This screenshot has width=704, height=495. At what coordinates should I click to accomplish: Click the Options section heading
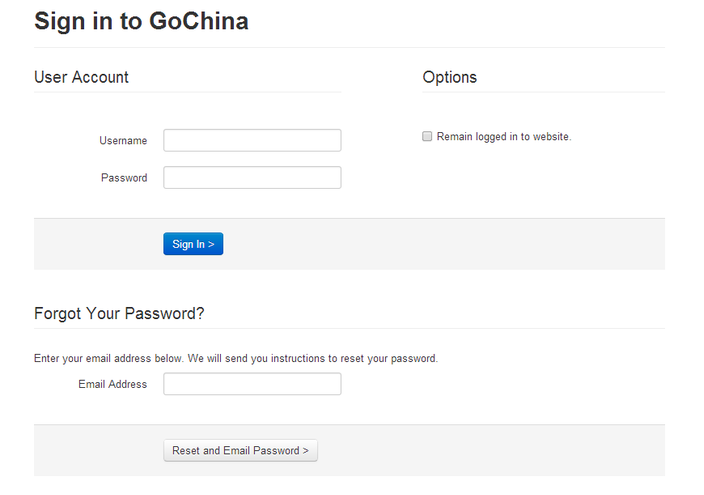(449, 77)
